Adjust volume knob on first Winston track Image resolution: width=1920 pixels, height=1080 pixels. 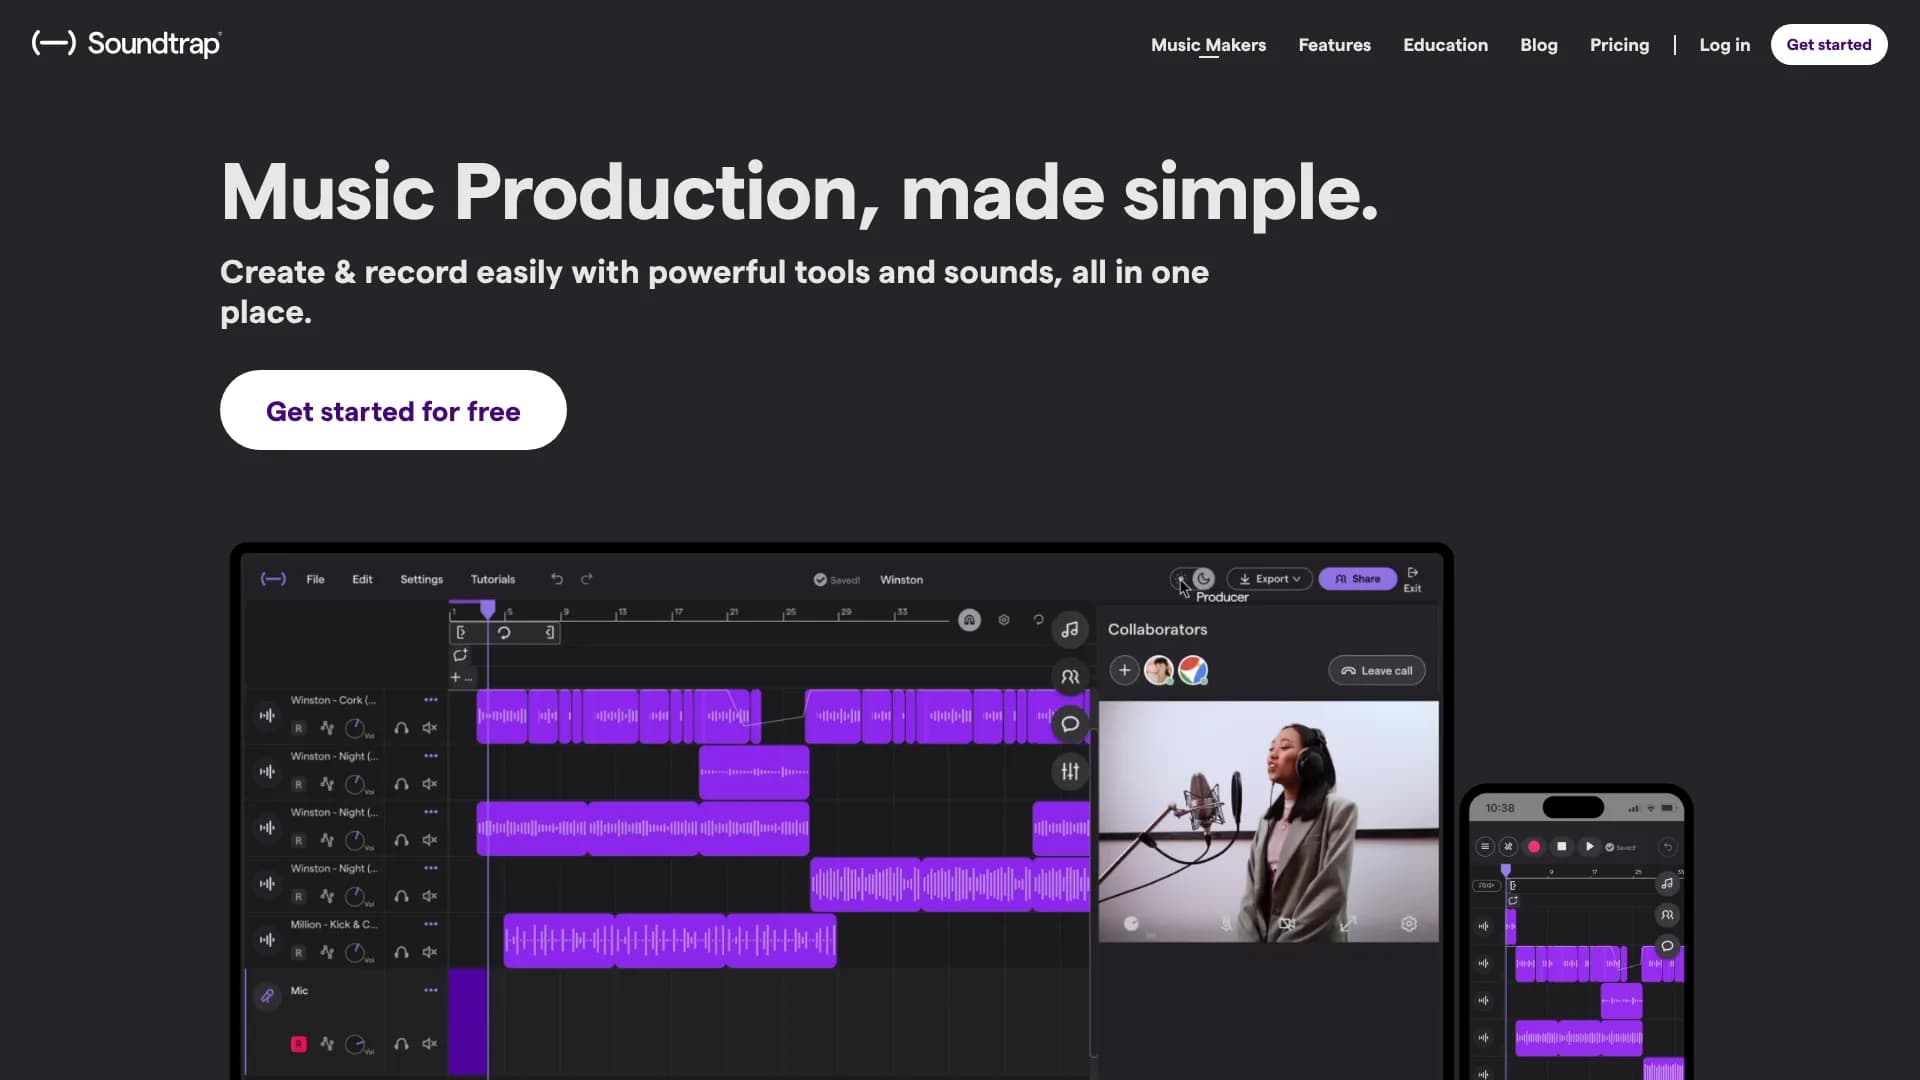355,728
